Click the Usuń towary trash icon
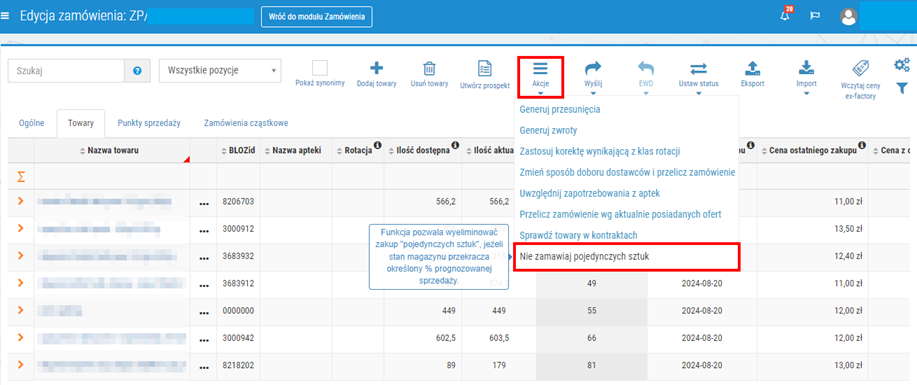Image resolution: width=917 pixels, height=385 pixels. [429, 68]
